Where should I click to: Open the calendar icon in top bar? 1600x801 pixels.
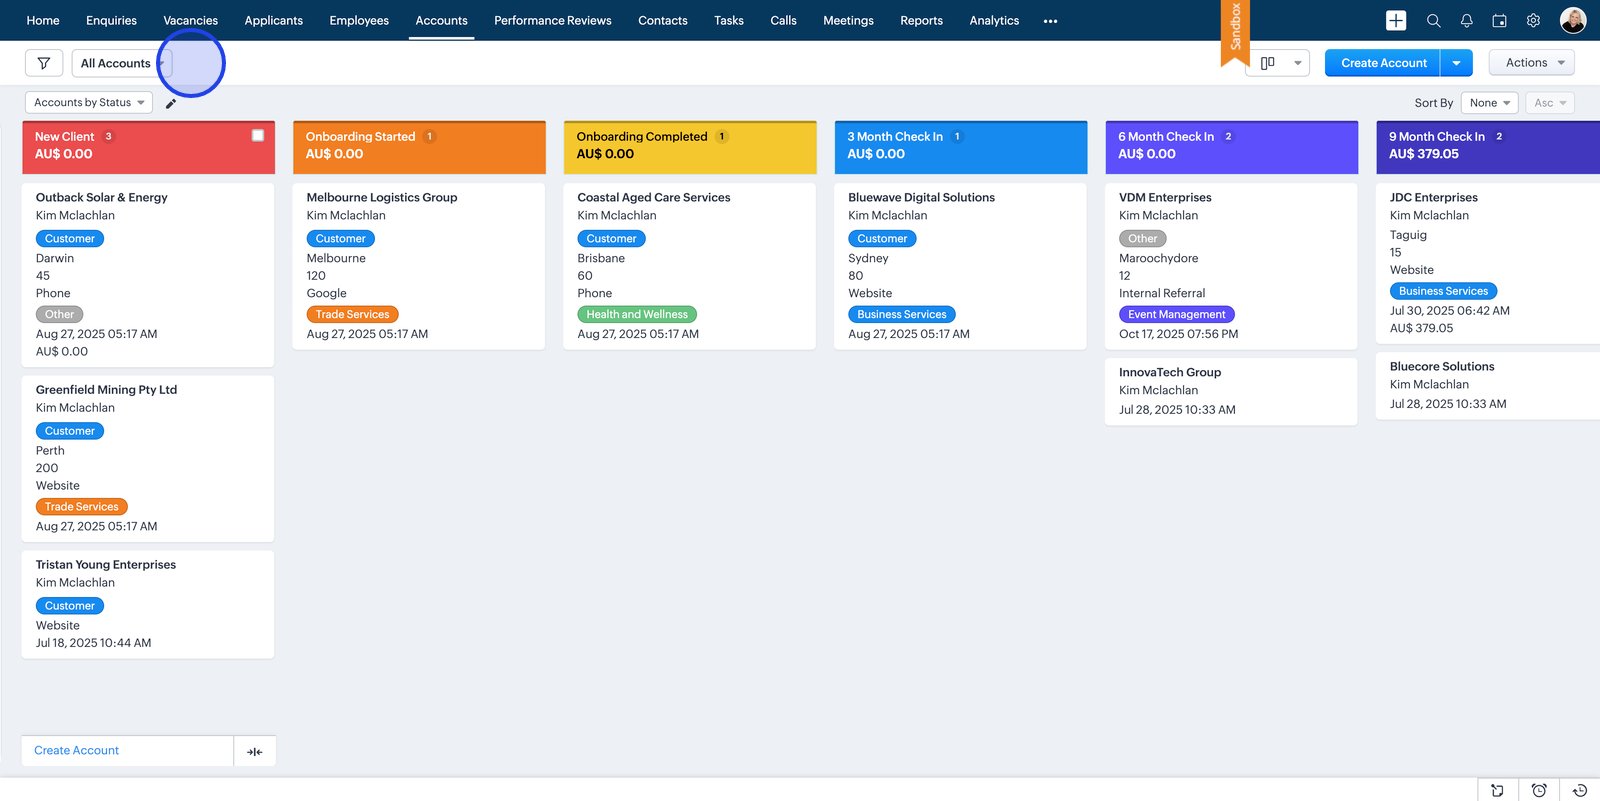(1499, 21)
